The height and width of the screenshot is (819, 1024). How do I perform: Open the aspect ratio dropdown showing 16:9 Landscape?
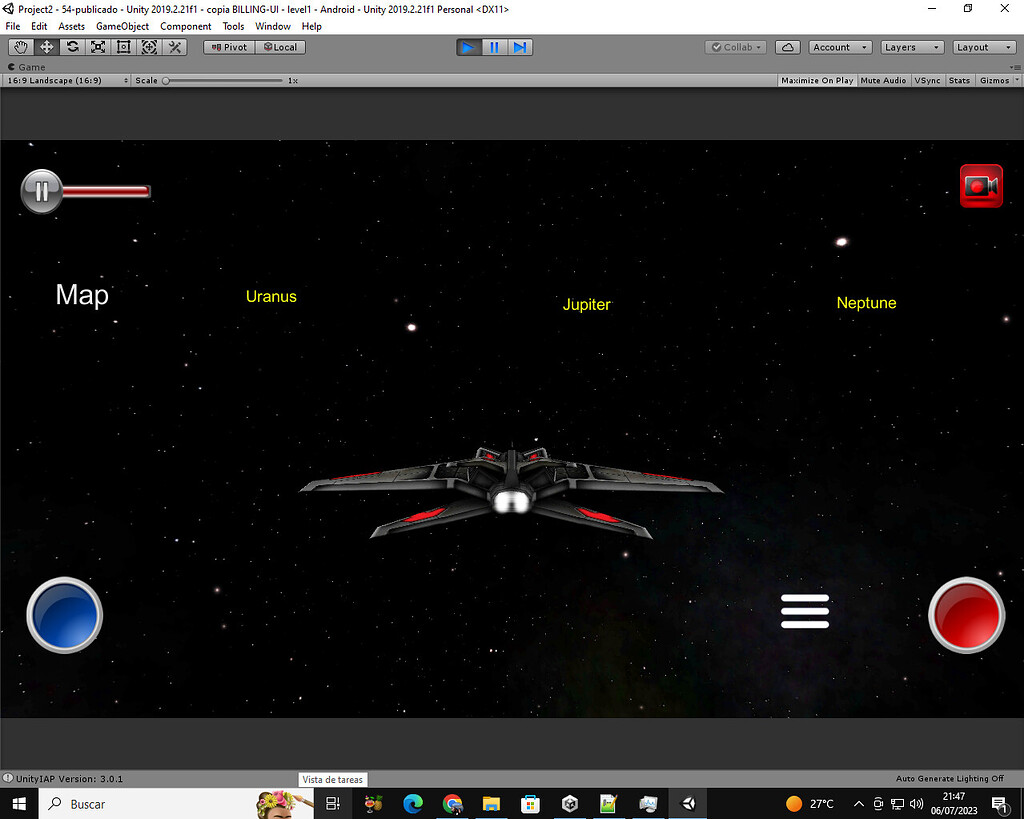click(66, 80)
